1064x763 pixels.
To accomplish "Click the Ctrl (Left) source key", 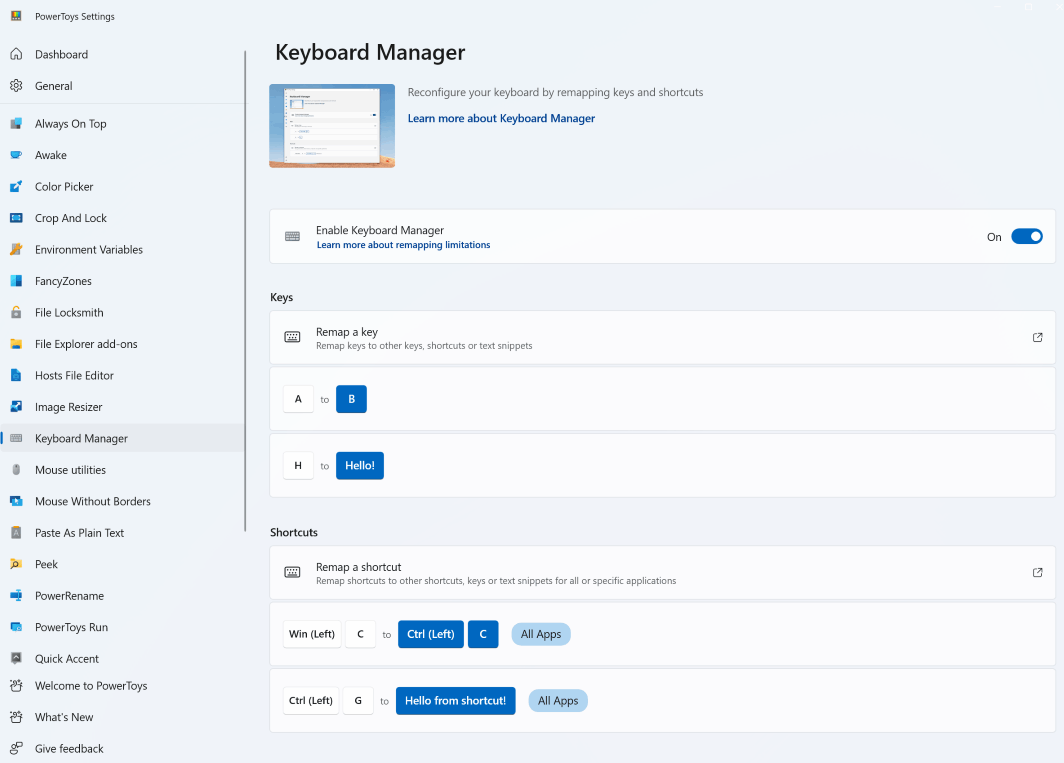I will pos(311,701).
